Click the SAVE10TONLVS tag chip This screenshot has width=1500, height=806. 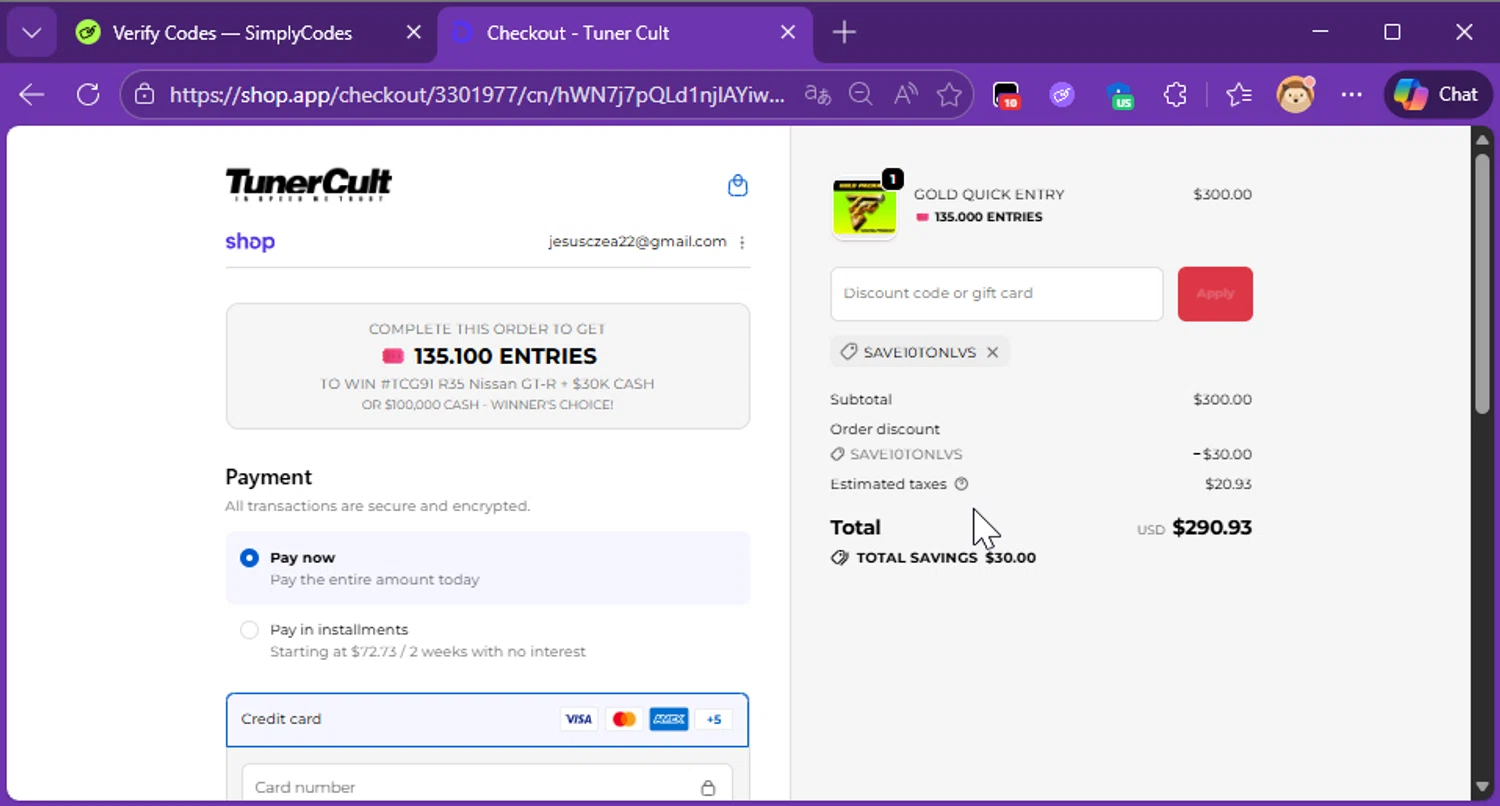(x=920, y=352)
